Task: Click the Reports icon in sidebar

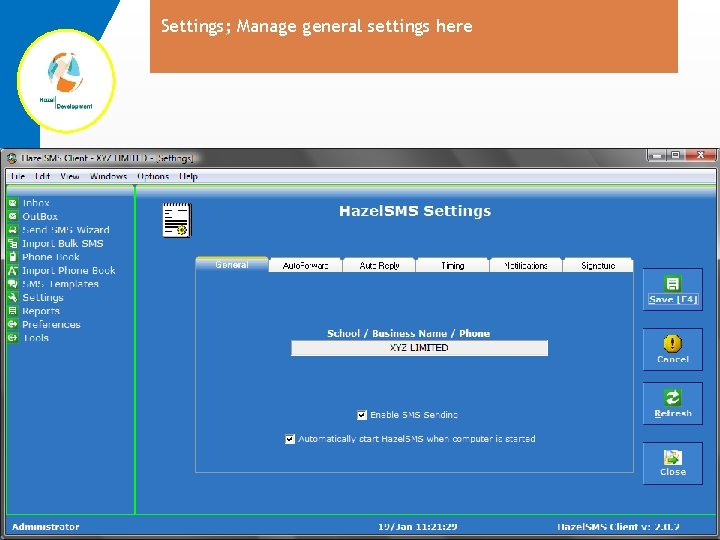Action: 13,311
